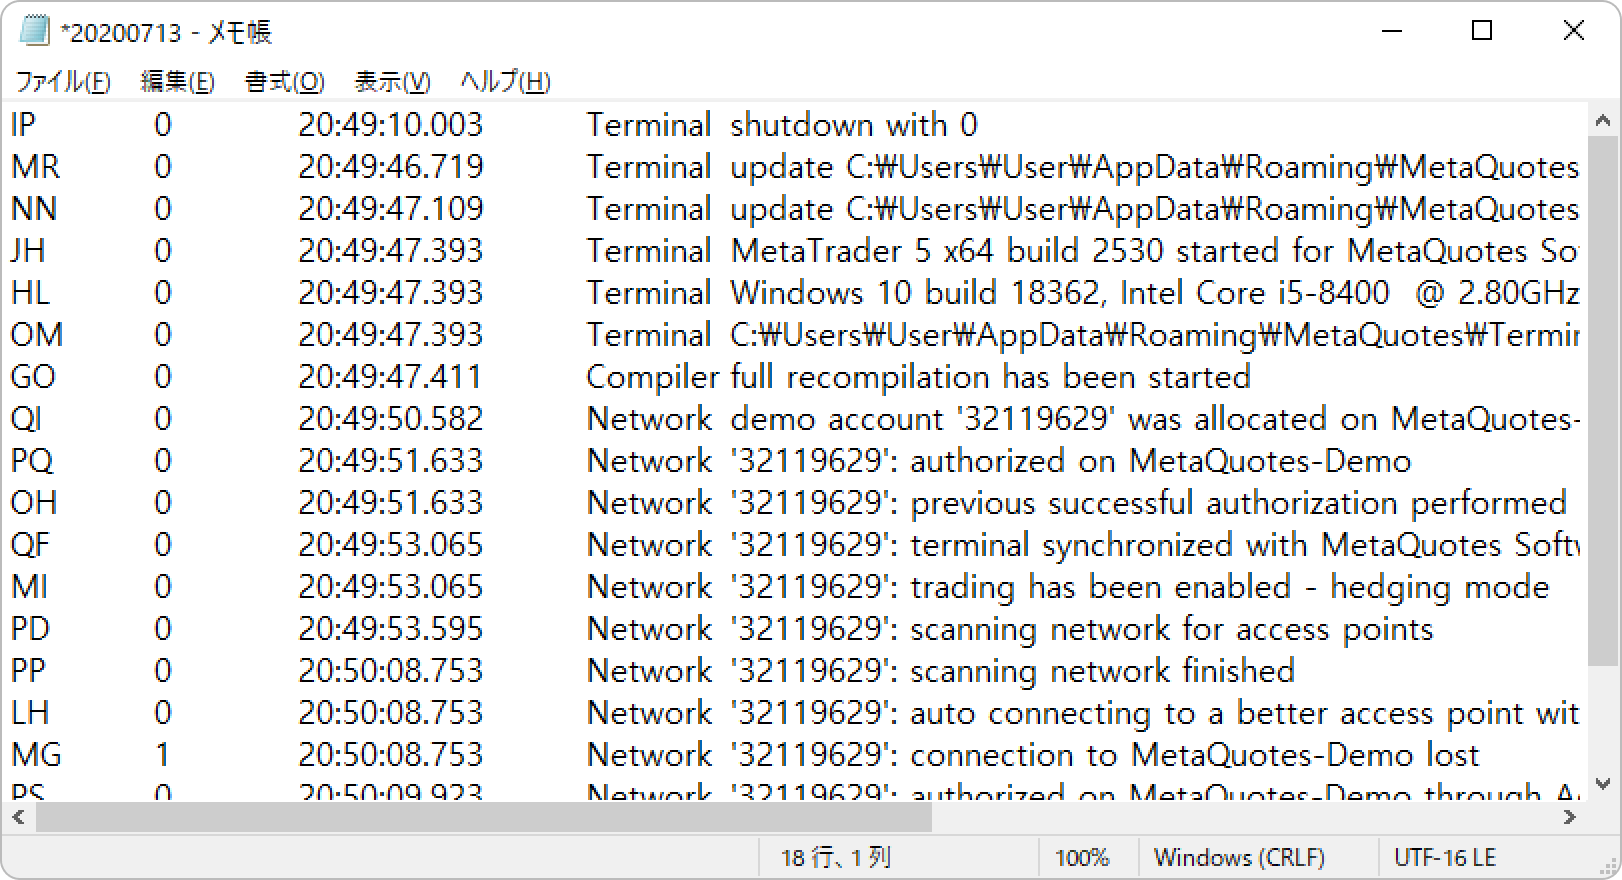Viewport: 1622px width, 880px height.
Task: Maximize the Notepad window
Action: coord(1482,31)
